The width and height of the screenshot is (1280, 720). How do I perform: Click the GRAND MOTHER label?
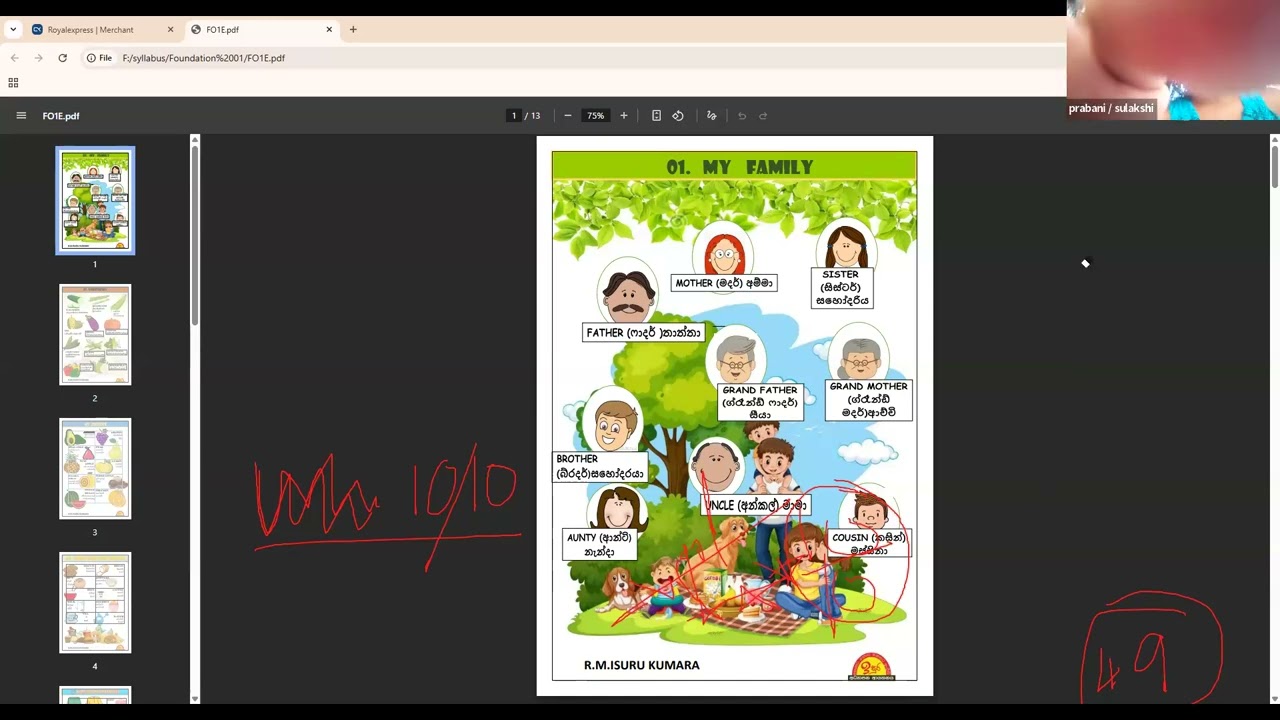pos(869,399)
